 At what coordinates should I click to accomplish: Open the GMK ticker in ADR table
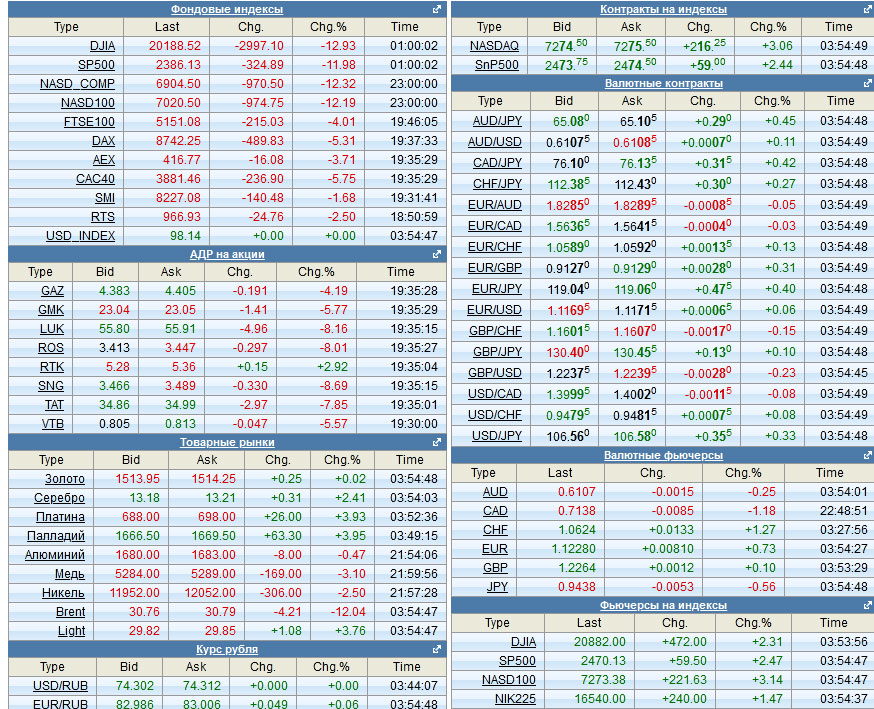tap(52, 310)
